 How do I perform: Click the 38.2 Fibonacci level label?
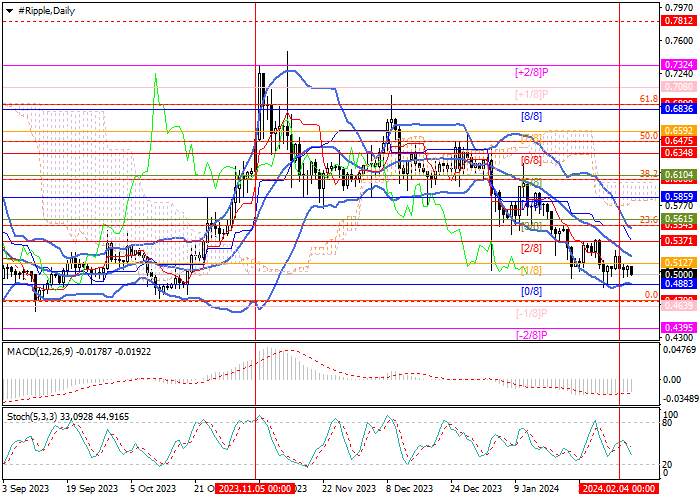click(x=649, y=174)
